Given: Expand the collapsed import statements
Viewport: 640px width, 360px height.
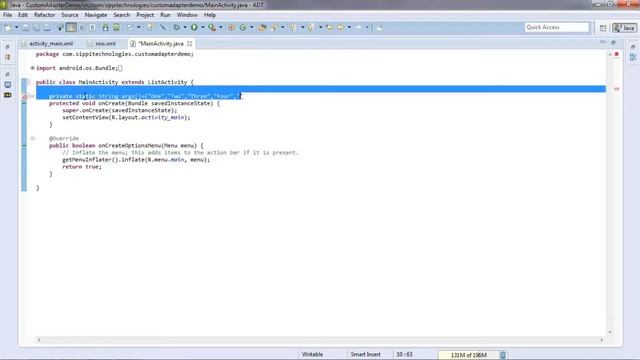Looking at the screenshot, I should pyautogui.click(x=32, y=68).
